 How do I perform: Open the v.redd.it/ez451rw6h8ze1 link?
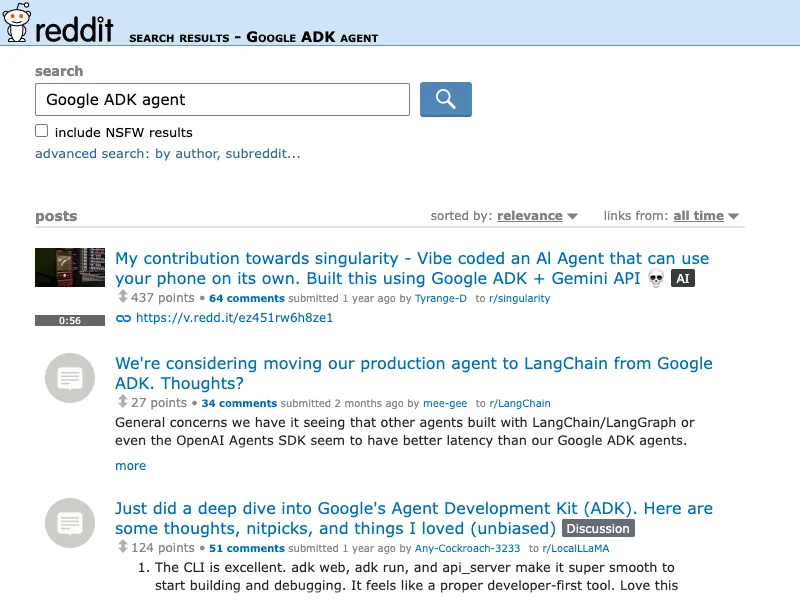[234, 318]
